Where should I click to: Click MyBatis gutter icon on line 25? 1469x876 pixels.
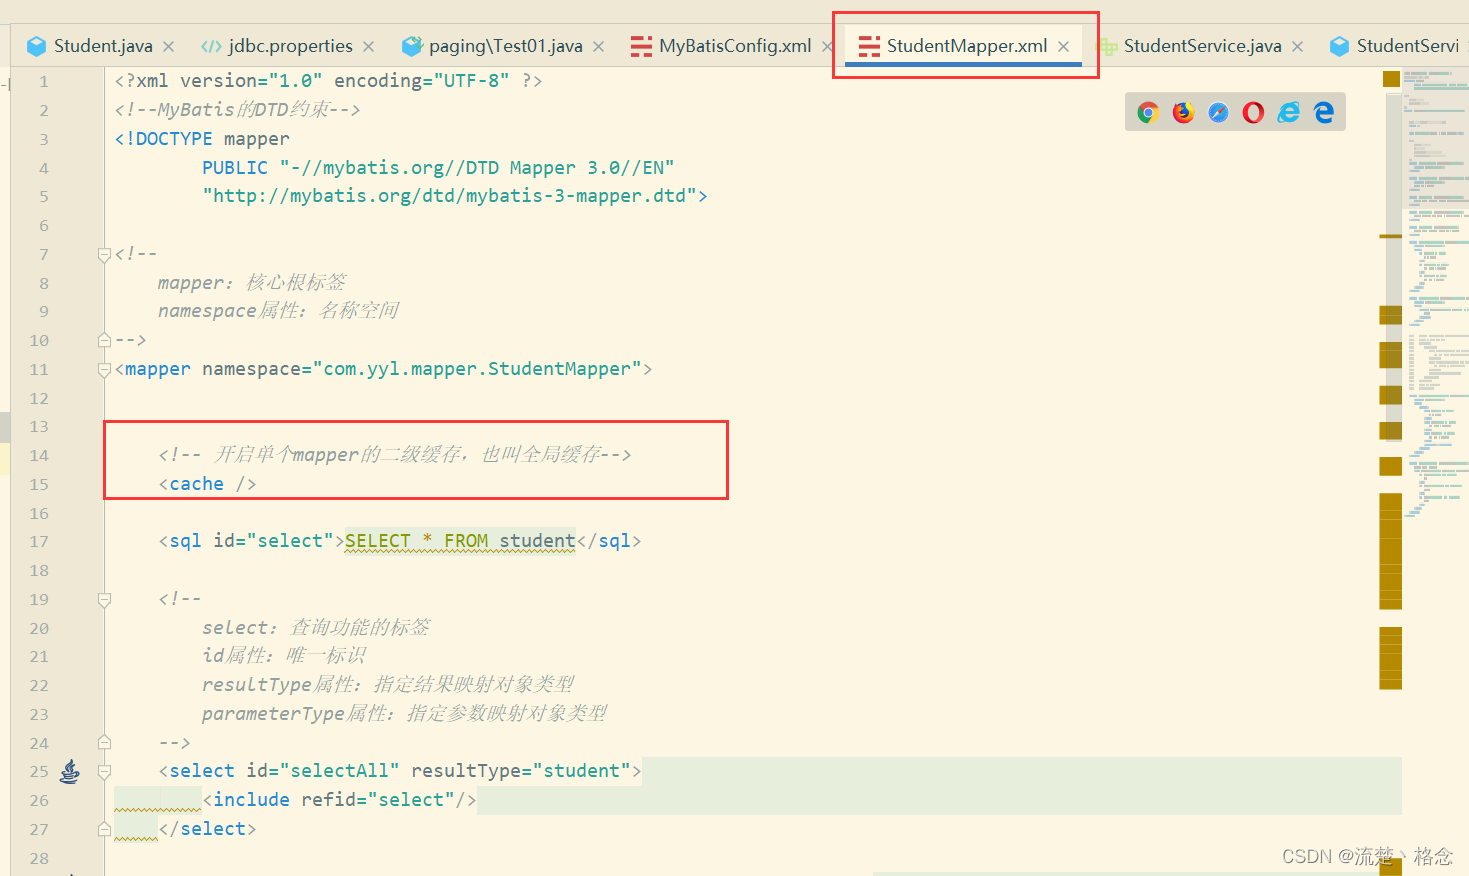click(x=70, y=771)
